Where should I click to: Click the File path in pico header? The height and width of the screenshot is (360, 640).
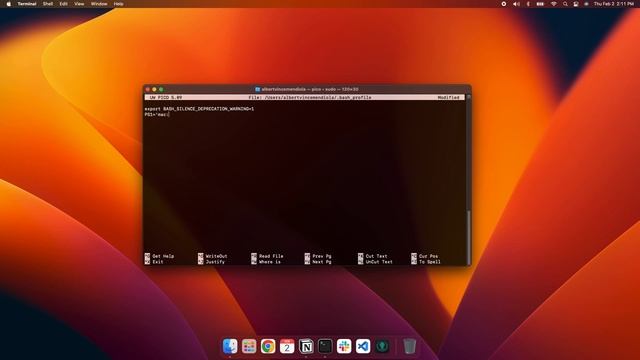(310, 98)
